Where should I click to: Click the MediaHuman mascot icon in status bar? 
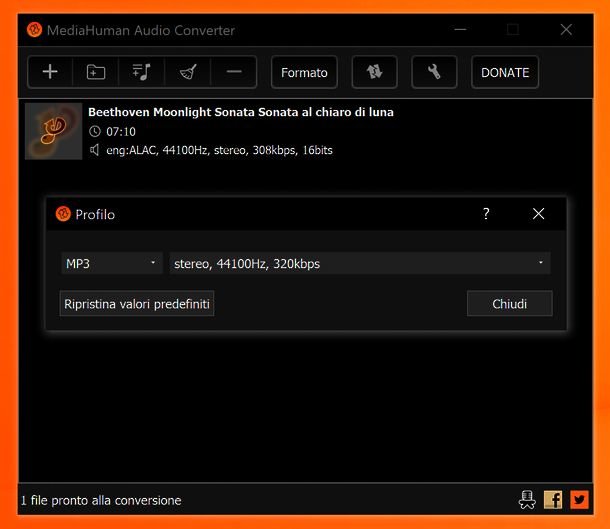click(527, 499)
